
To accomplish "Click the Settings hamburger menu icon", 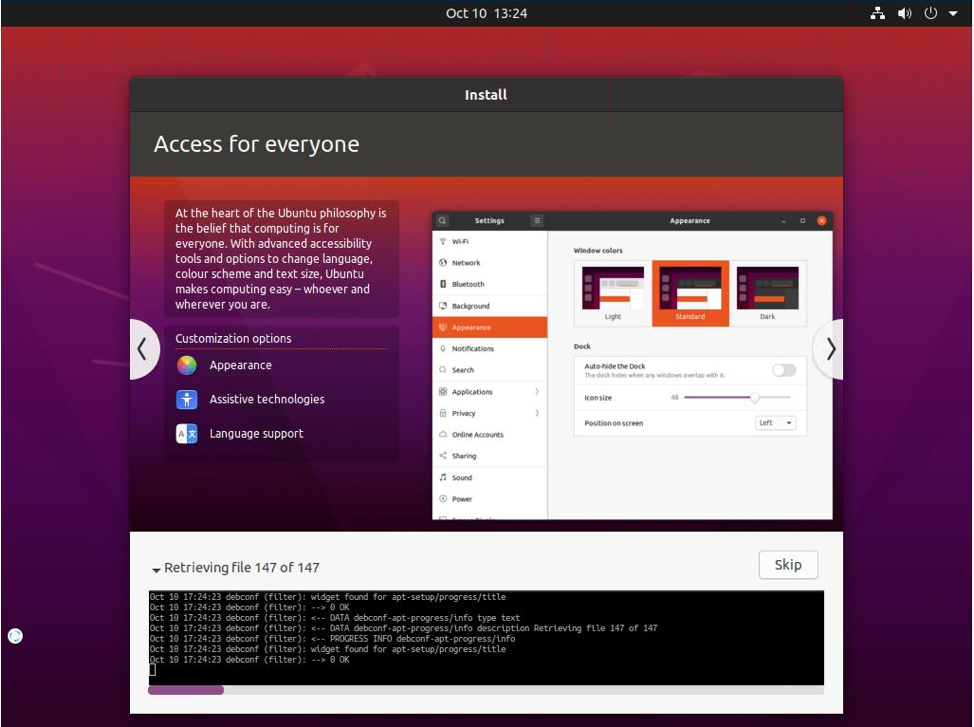I will pyautogui.click(x=537, y=221).
